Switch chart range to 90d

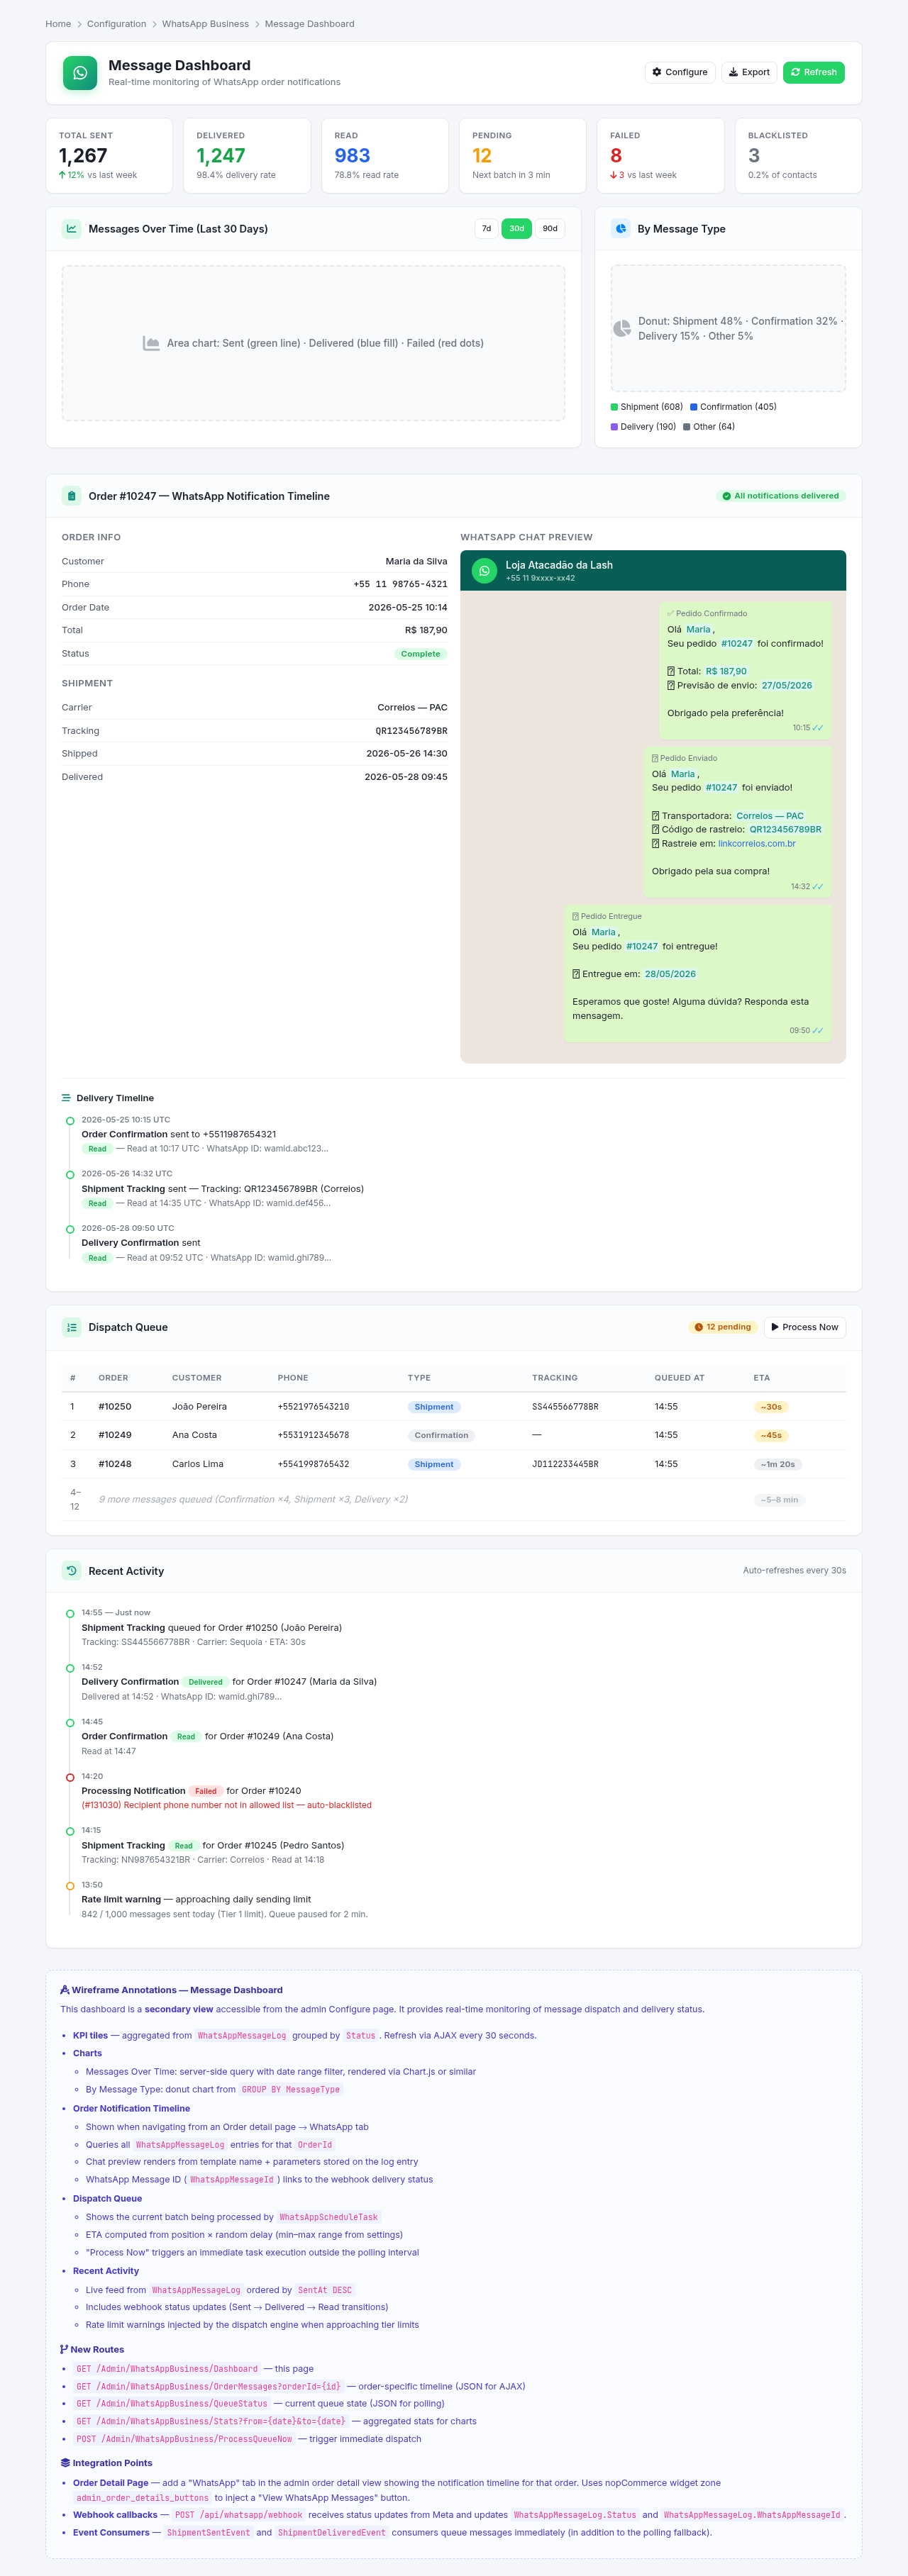pyautogui.click(x=550, y=229)
